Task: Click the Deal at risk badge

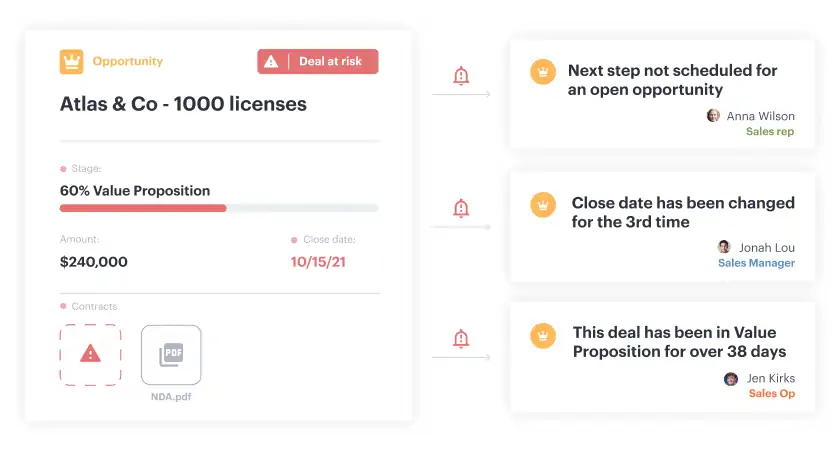Action: pos(318,62)
